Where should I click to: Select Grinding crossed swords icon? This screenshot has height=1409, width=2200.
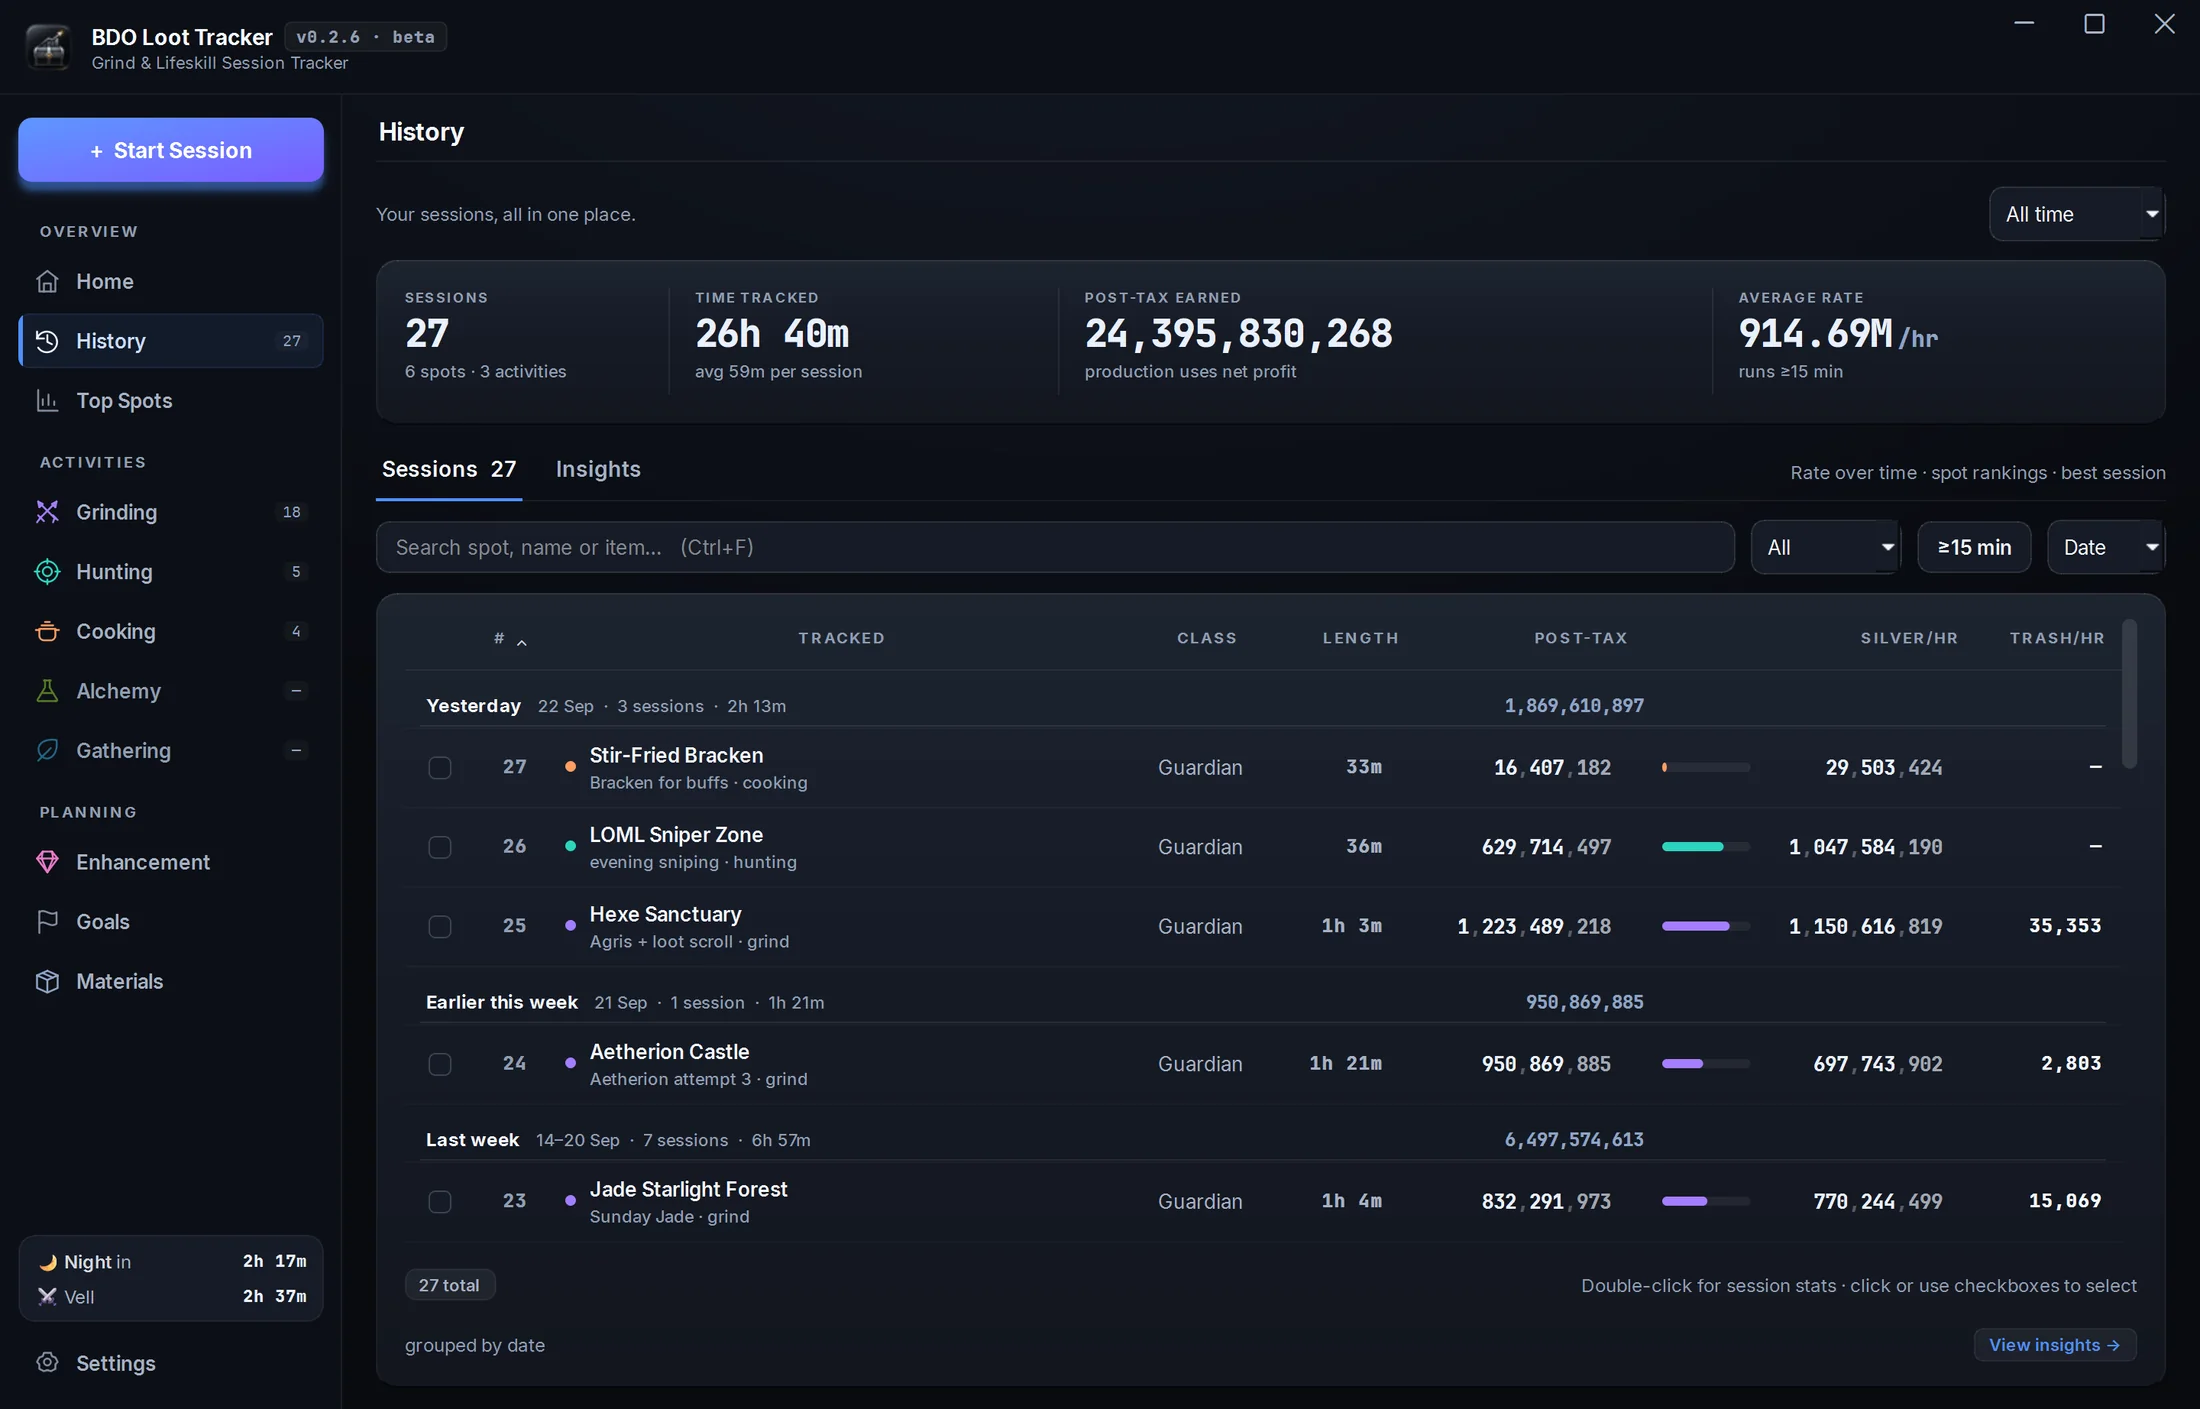47,512
